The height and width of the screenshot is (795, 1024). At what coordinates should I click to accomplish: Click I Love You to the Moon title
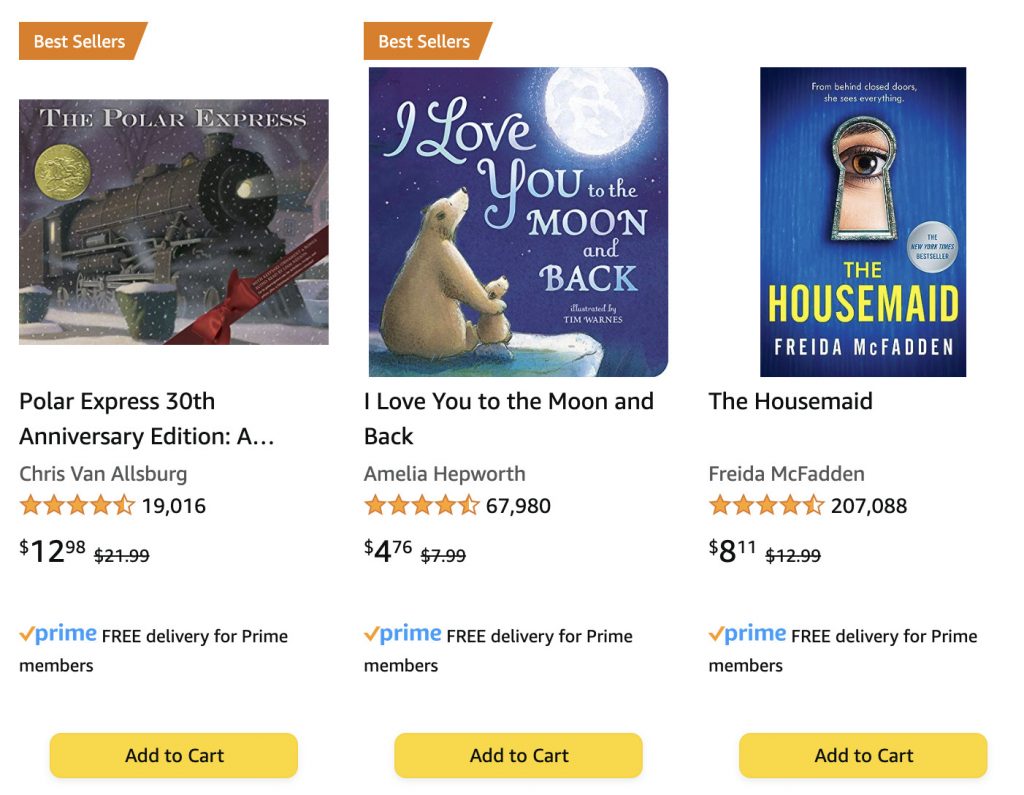508,418
